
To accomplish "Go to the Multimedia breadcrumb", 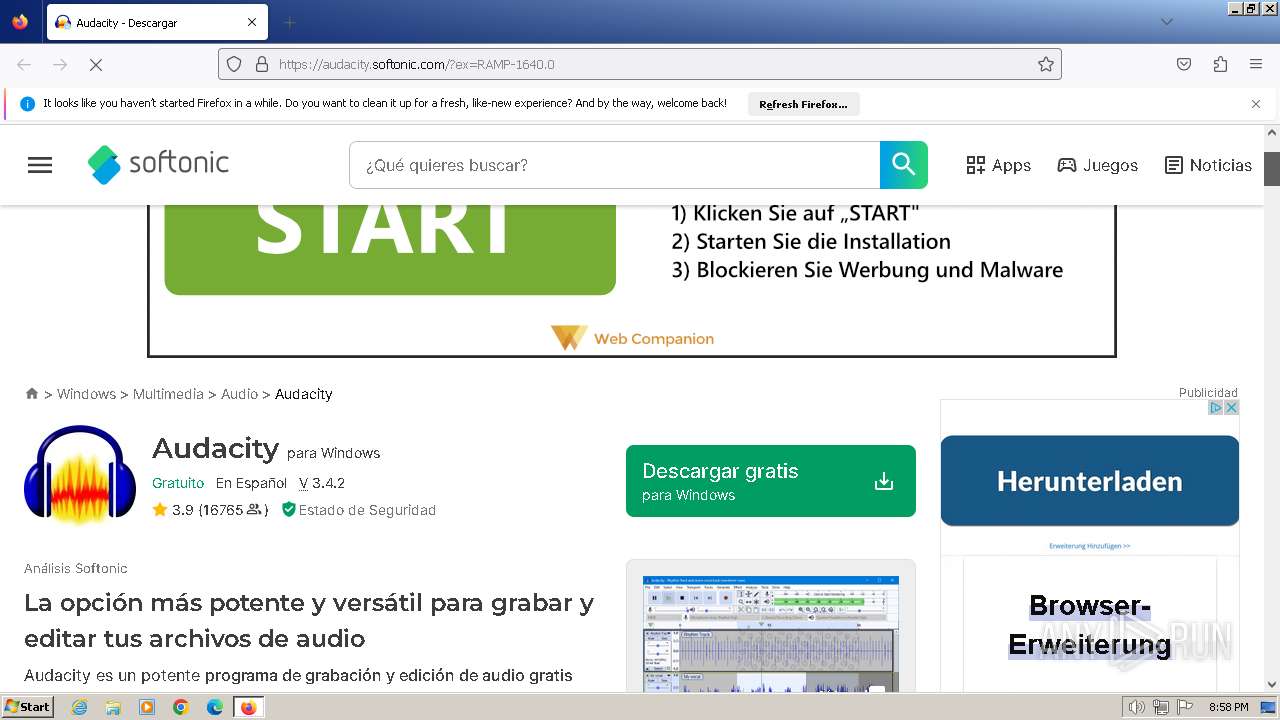I will (x=168, y=394).
